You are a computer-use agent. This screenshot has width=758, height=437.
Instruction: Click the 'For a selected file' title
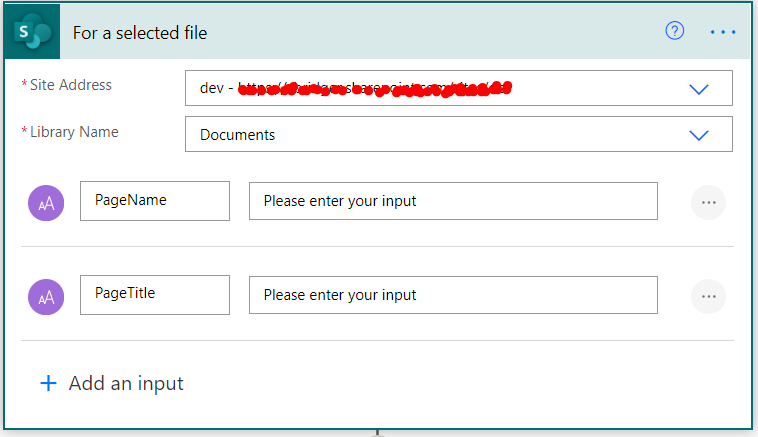point(140,33)
